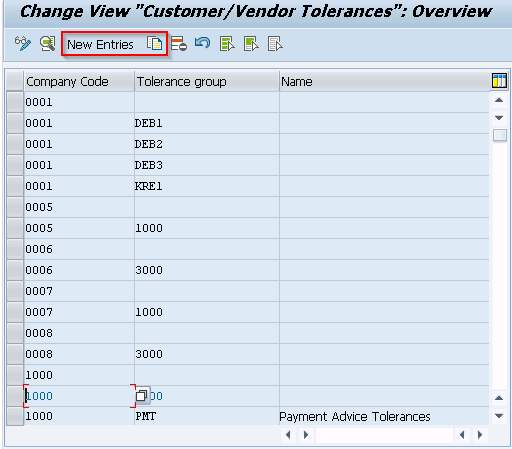The height and width of the screenshot is (449, 512).
Task: Click the New Entries button
Action: pos(100,44)
